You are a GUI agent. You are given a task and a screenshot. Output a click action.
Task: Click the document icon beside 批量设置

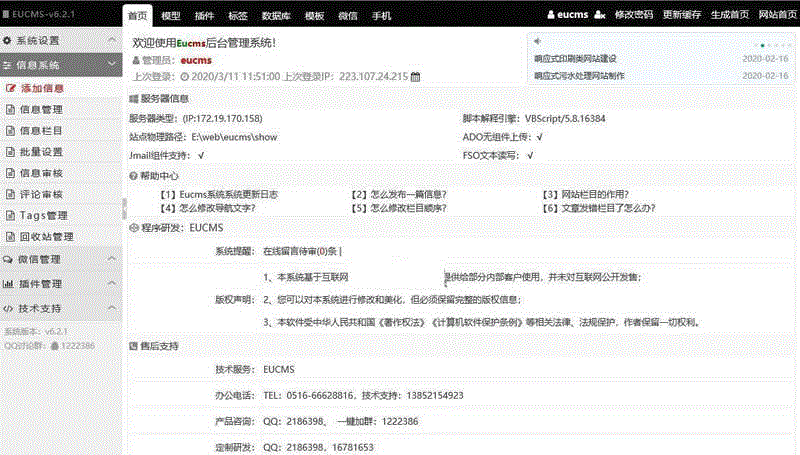pyautogui.click(x=10, y=152)
